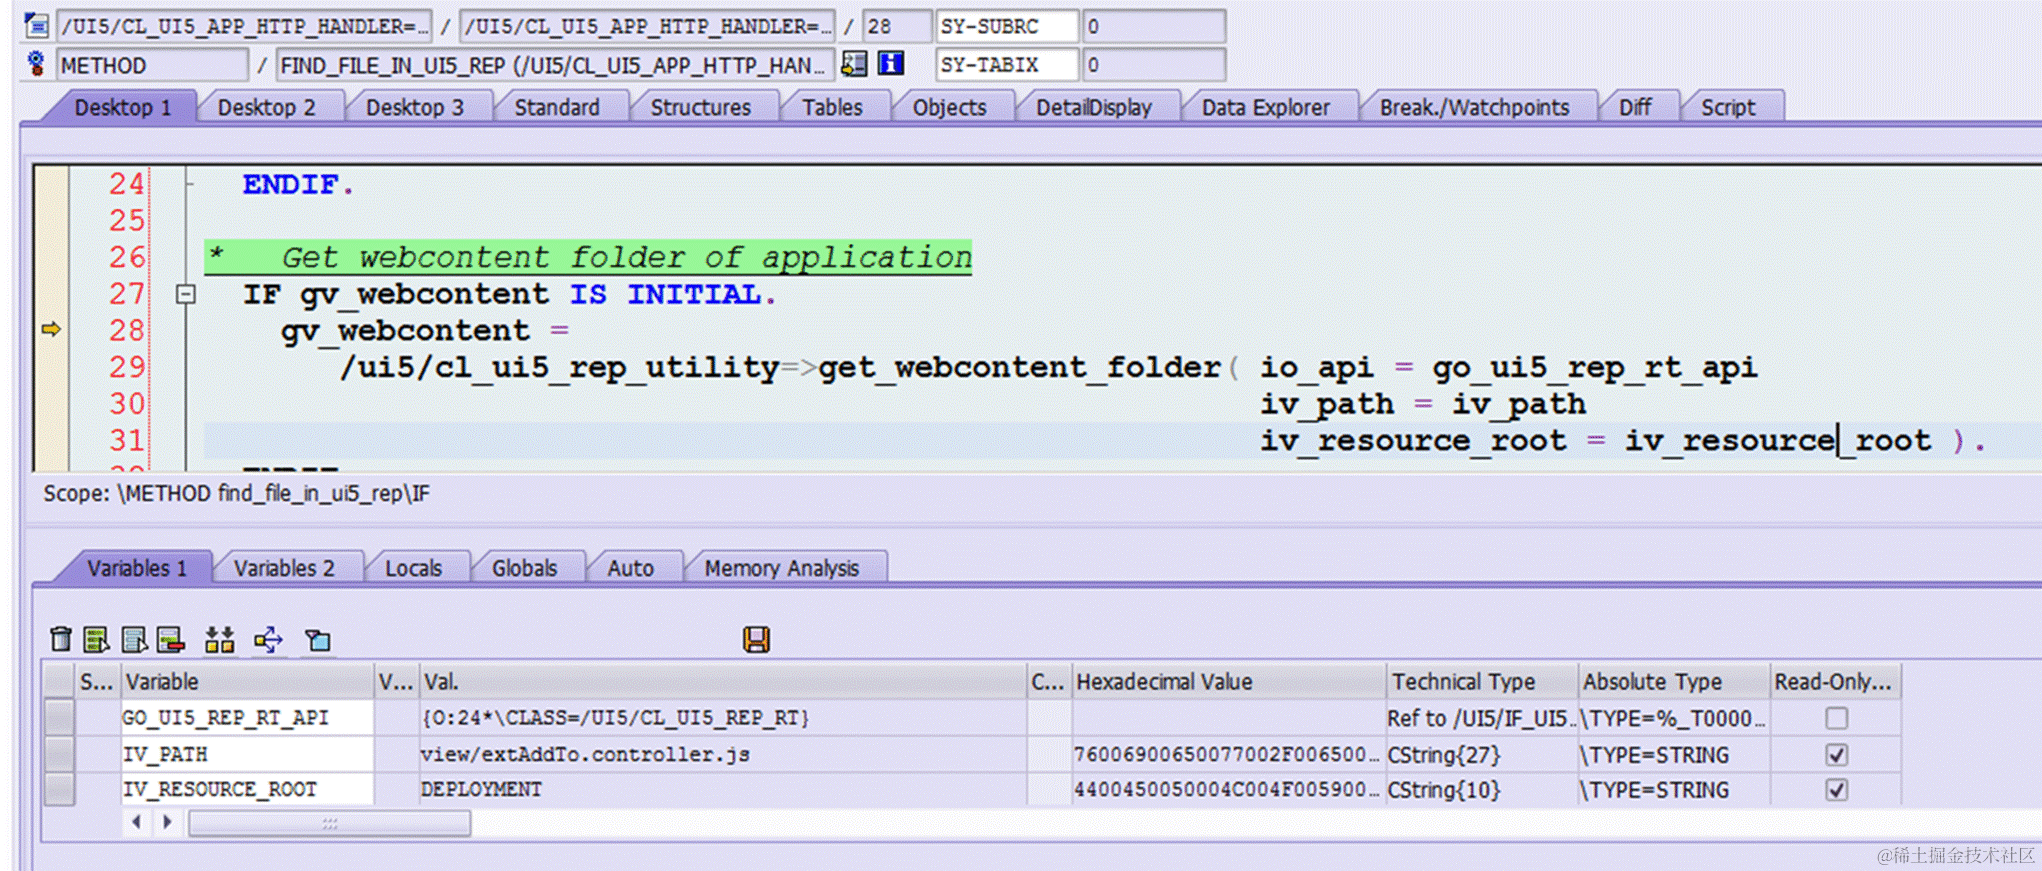The width and height of the screenshot is (2042, 871).
Task: Click the yellow current-line arrow at line 28
Action: [x=51, y=329]
